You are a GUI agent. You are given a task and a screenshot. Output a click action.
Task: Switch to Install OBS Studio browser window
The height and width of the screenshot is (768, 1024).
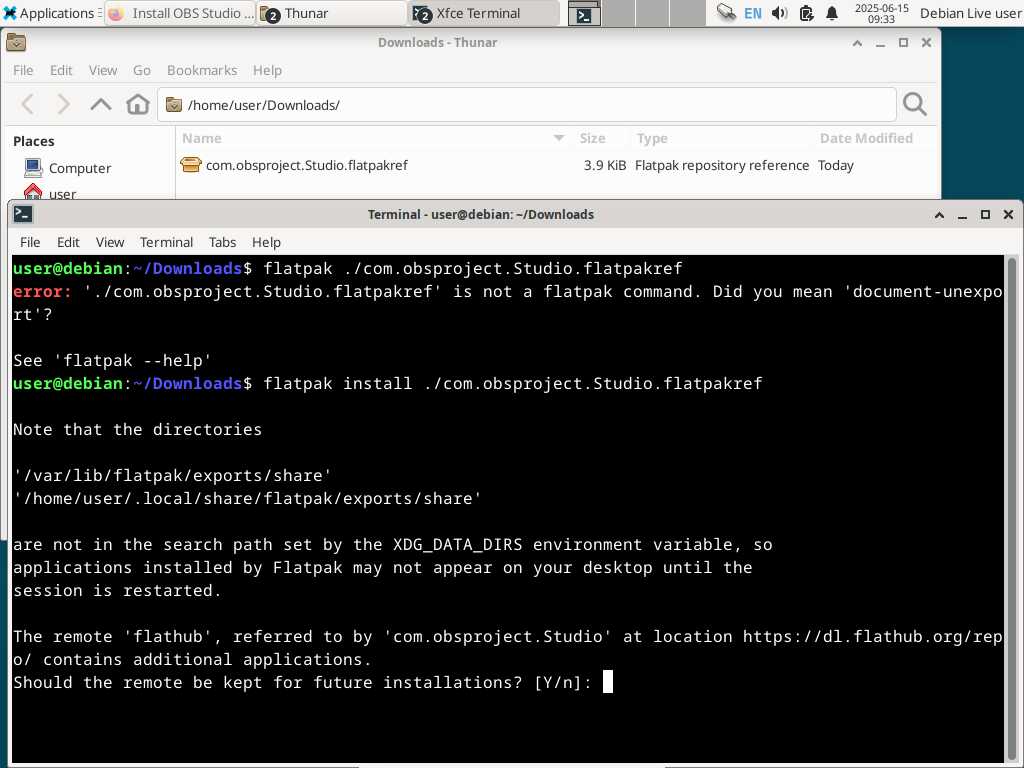[180, 13]
